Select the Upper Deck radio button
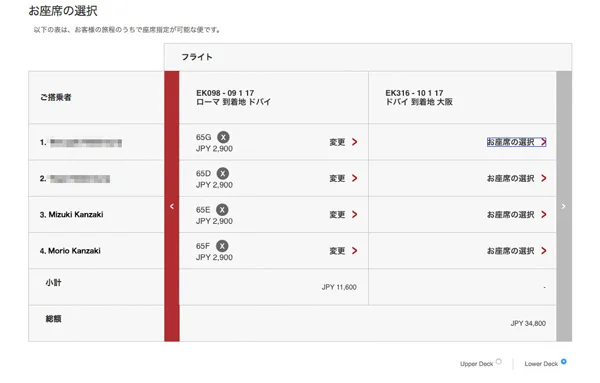Viewport: 600px width, 383px height. (499, 362)
